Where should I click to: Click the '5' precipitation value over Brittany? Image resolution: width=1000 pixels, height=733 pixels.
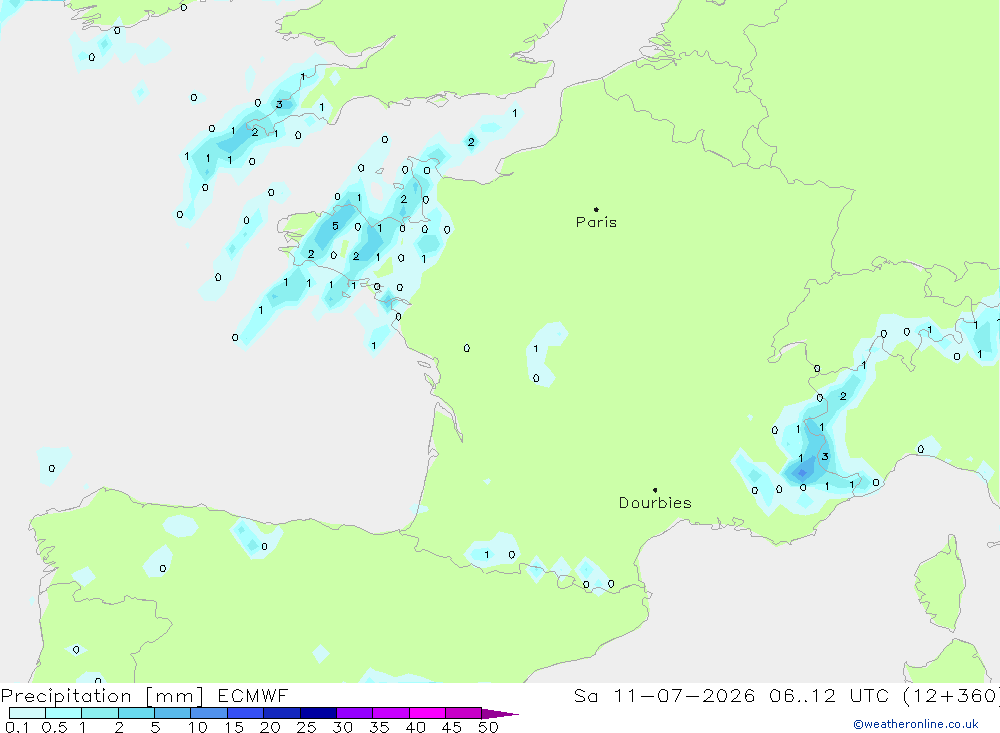click(335, 226)
